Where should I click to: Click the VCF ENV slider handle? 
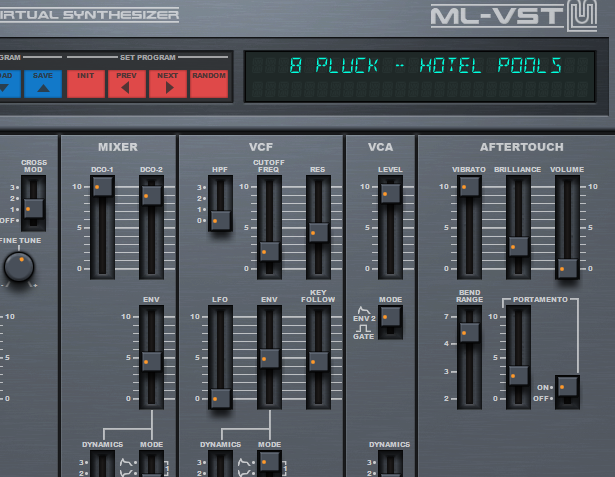[x=270, y=359]
